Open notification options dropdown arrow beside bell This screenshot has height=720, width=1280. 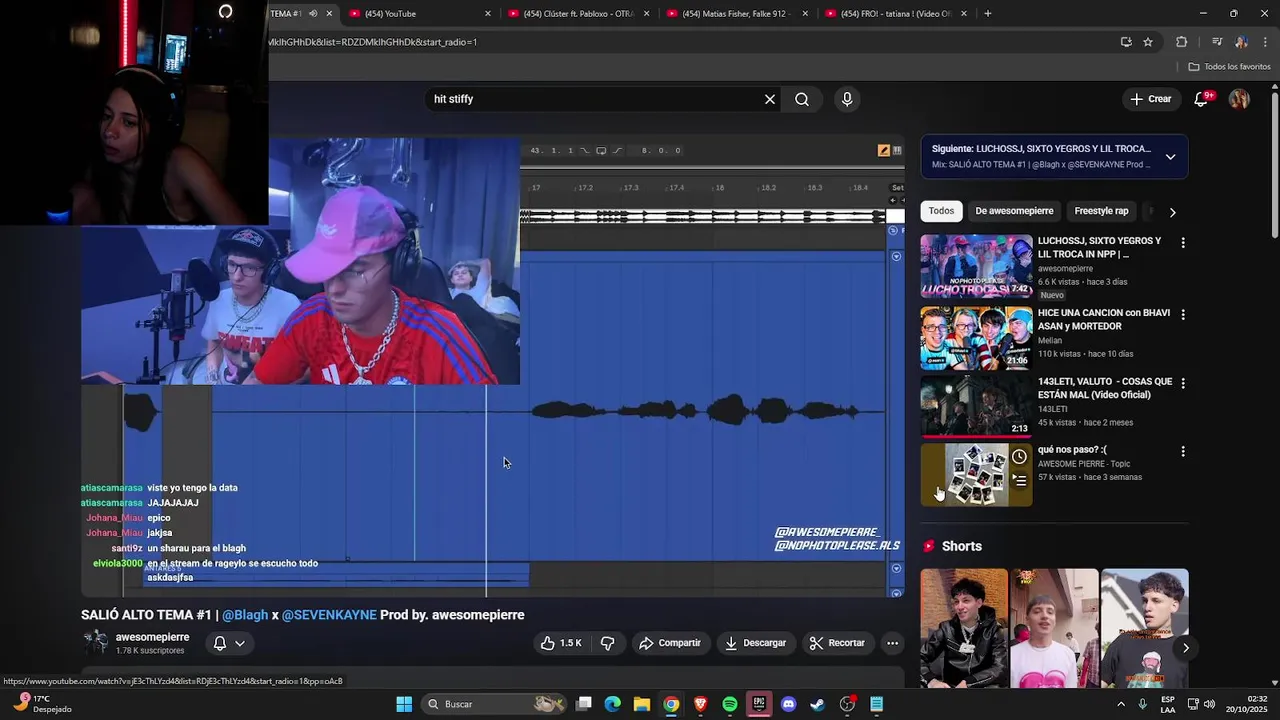point(240,643)
